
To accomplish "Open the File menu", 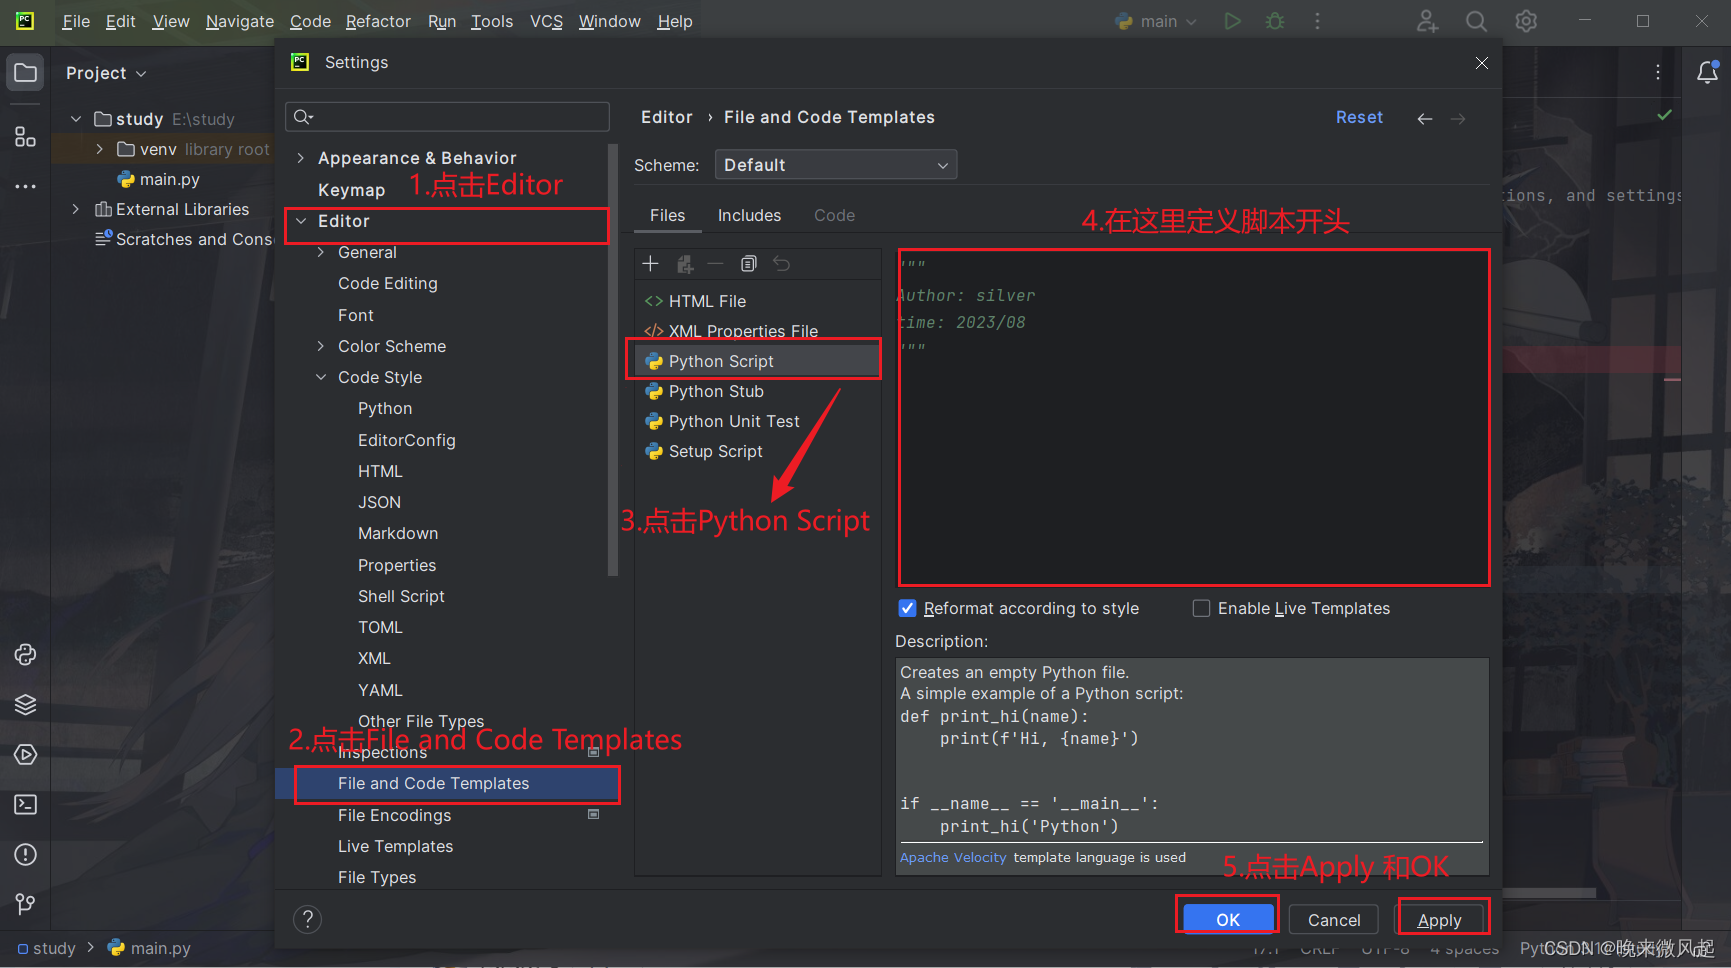I will point(76,21).
